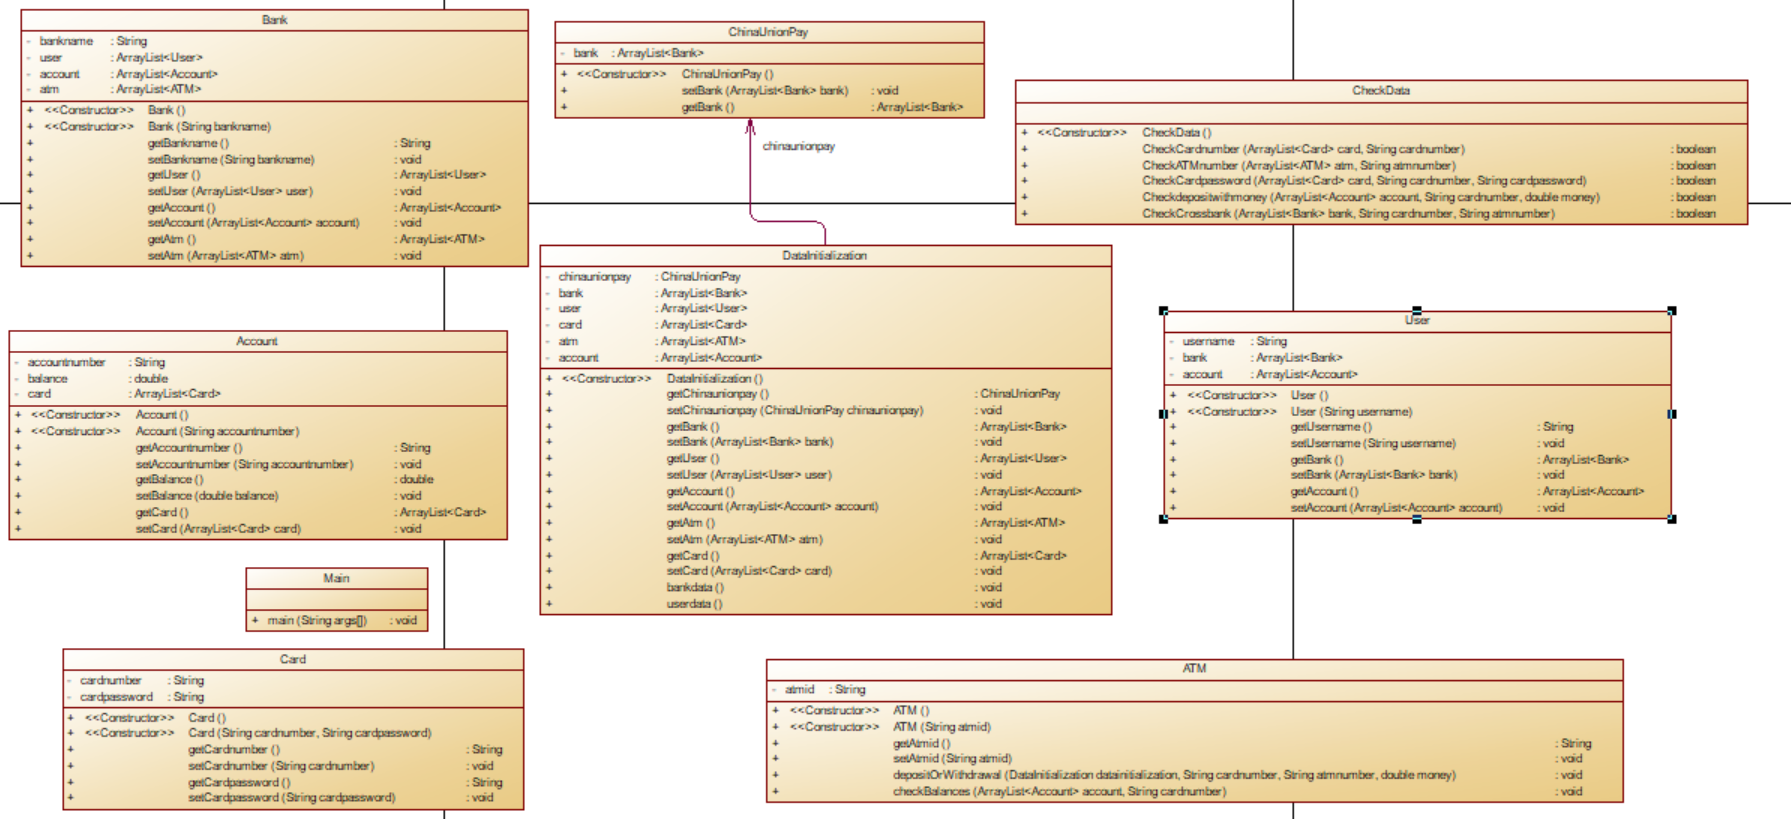This screenshot has height=819, width=1791.
Task: Select User (String username) constructor
Action: coord(1351,411)
